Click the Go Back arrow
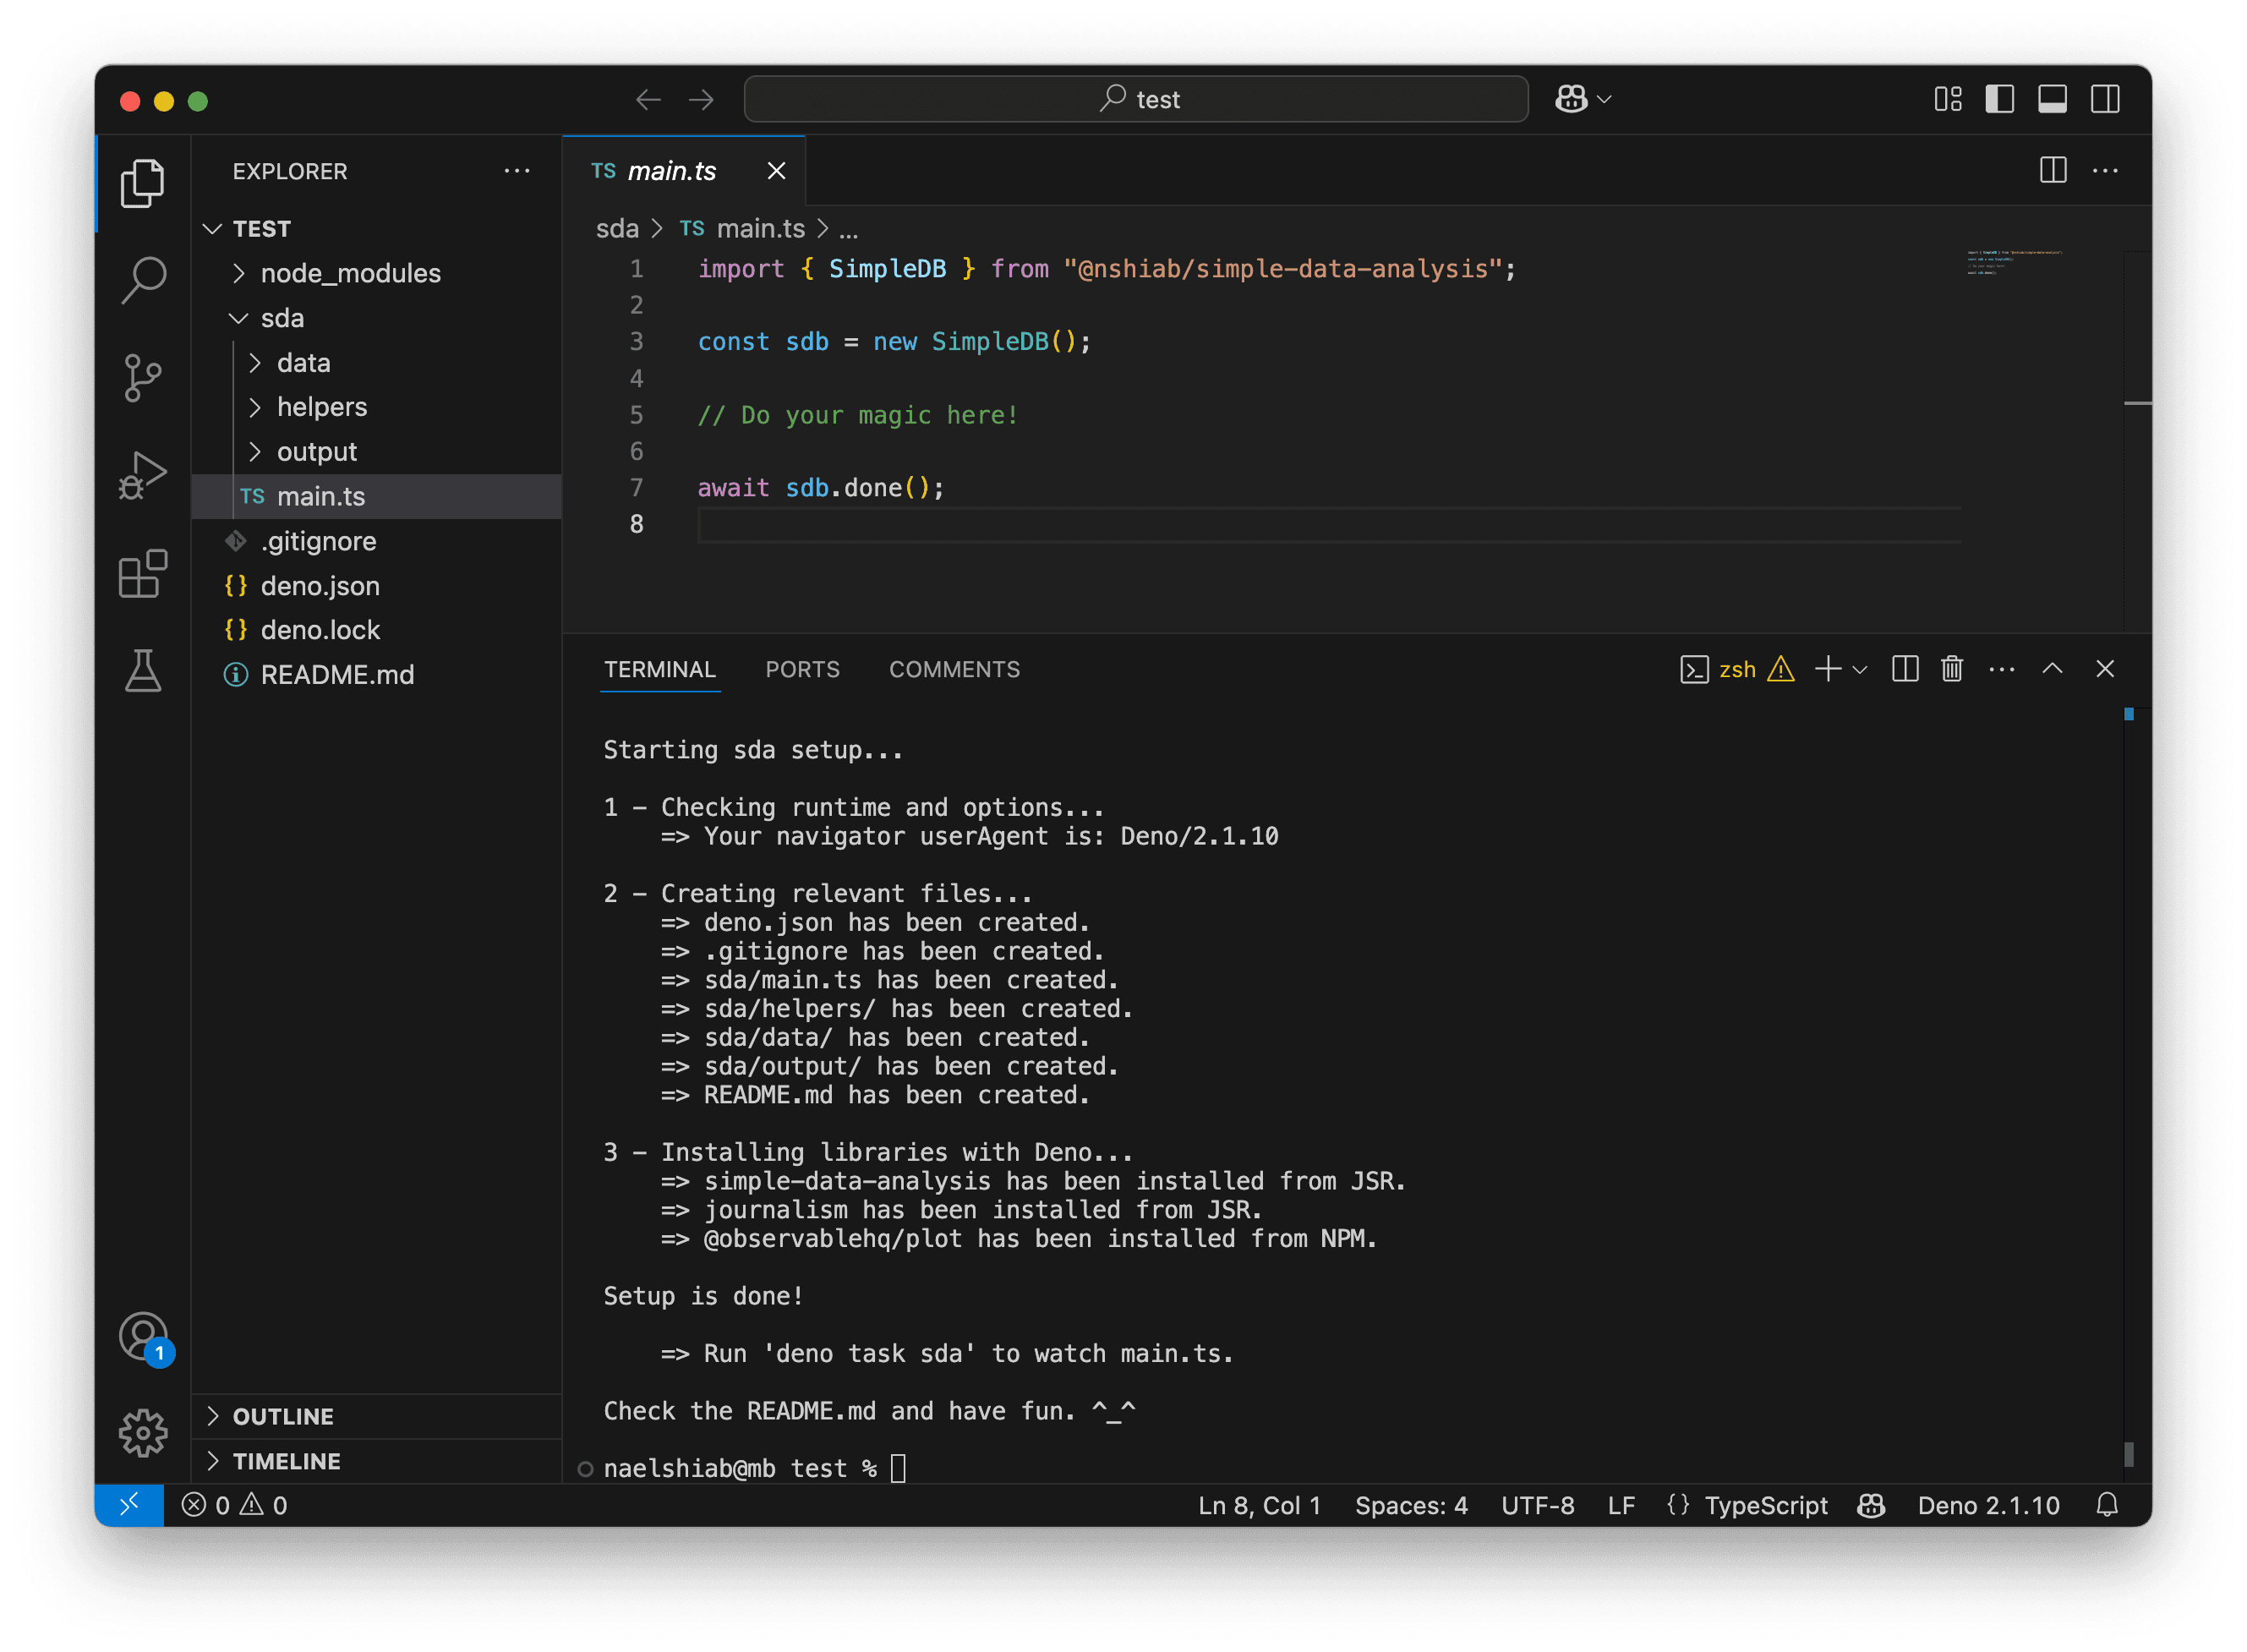The width and height of the screenshot is (2247, 1652). (648, 99)
